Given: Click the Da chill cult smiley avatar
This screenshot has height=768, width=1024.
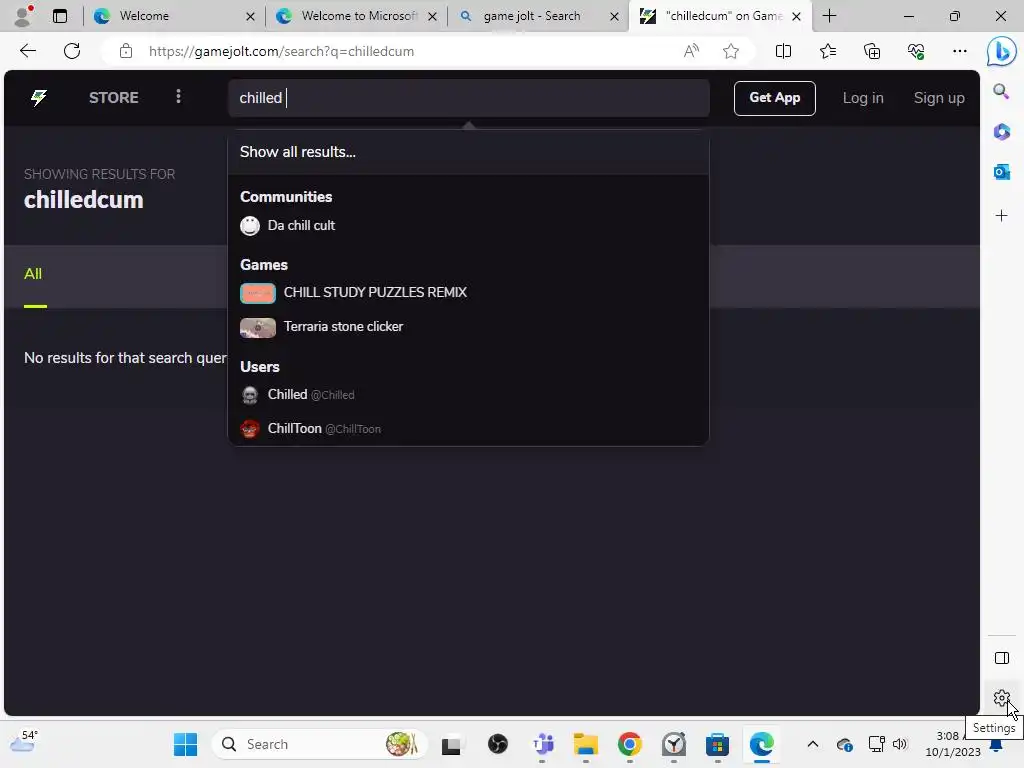Looking at the screenshot, I should point(249,226).
